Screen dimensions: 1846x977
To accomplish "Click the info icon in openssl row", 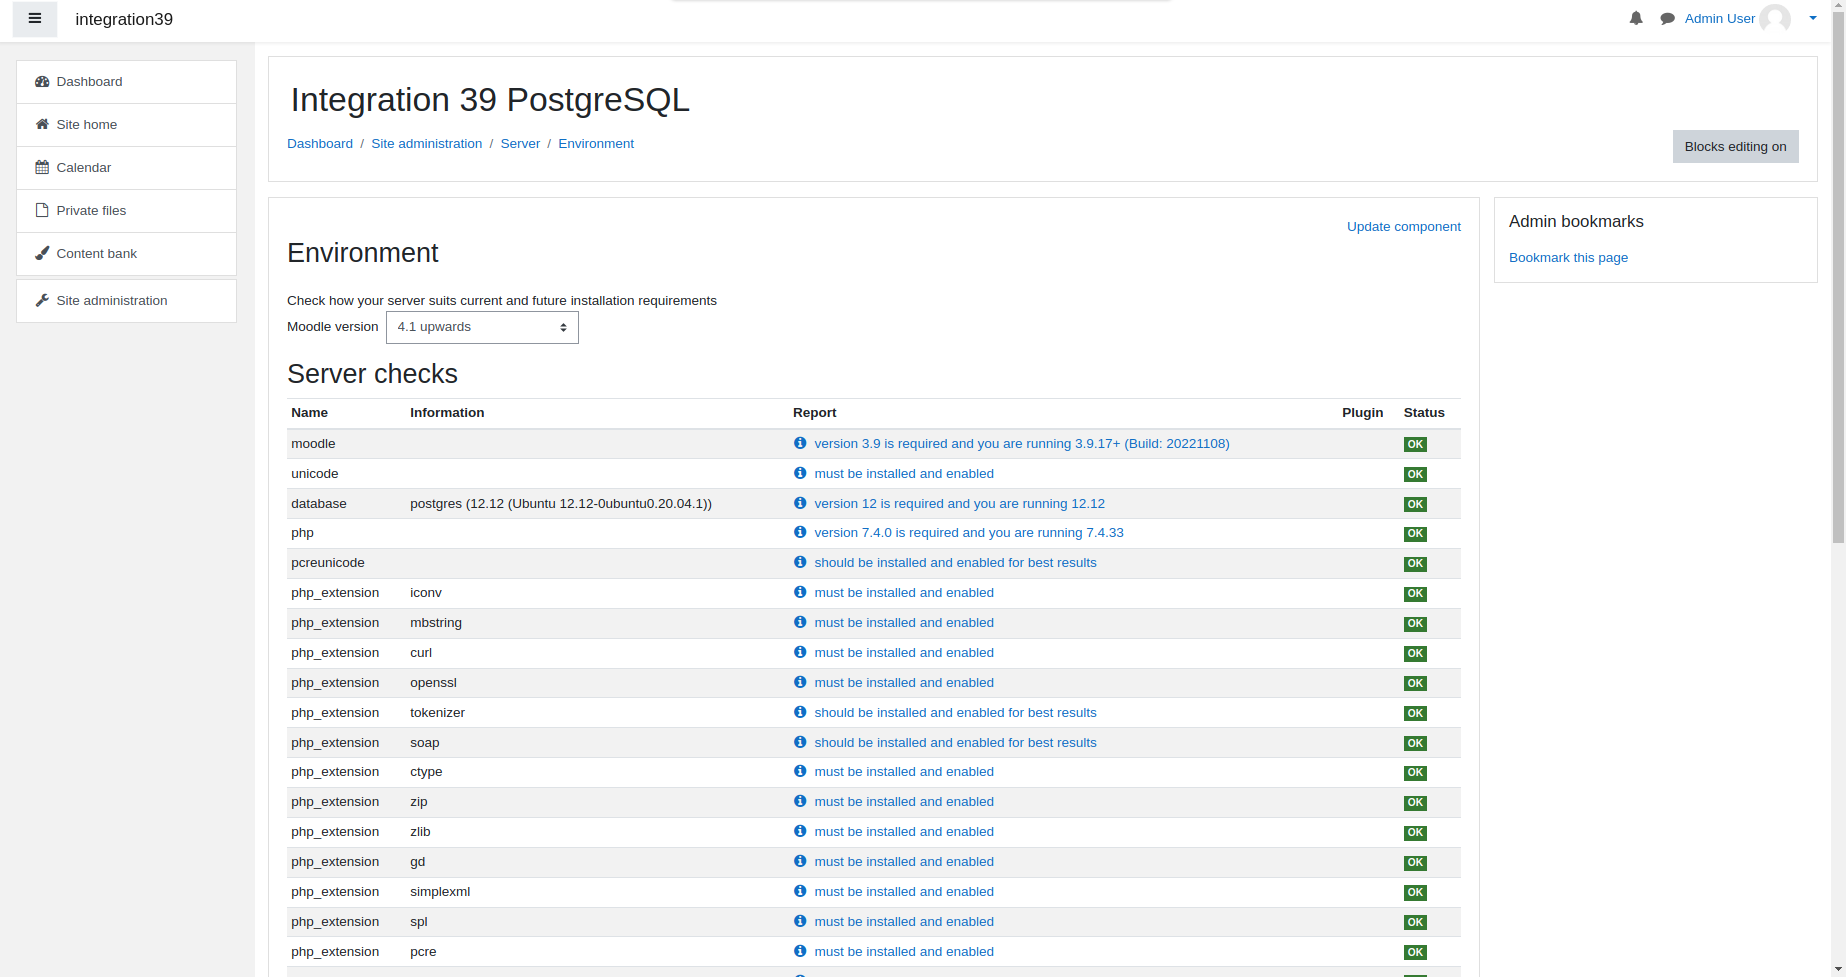I will point(800,682).
